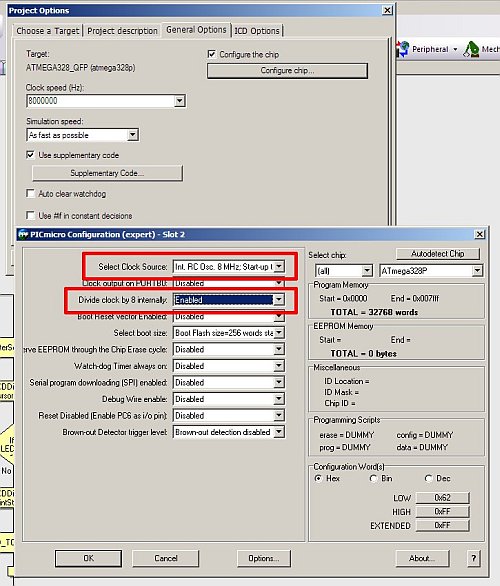This screenshot has height=586, width=500.
Task: Click the End = 0x007fff text
Action: (x=415, y=298)
